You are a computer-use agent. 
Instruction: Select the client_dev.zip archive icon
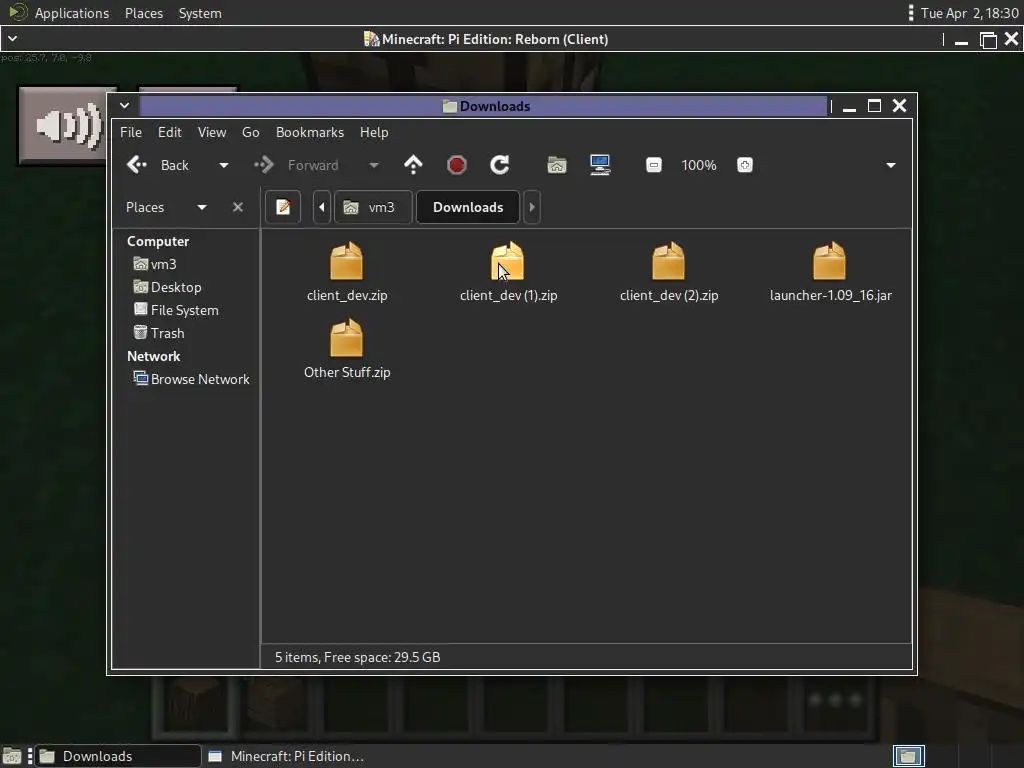tap(346, 261)
